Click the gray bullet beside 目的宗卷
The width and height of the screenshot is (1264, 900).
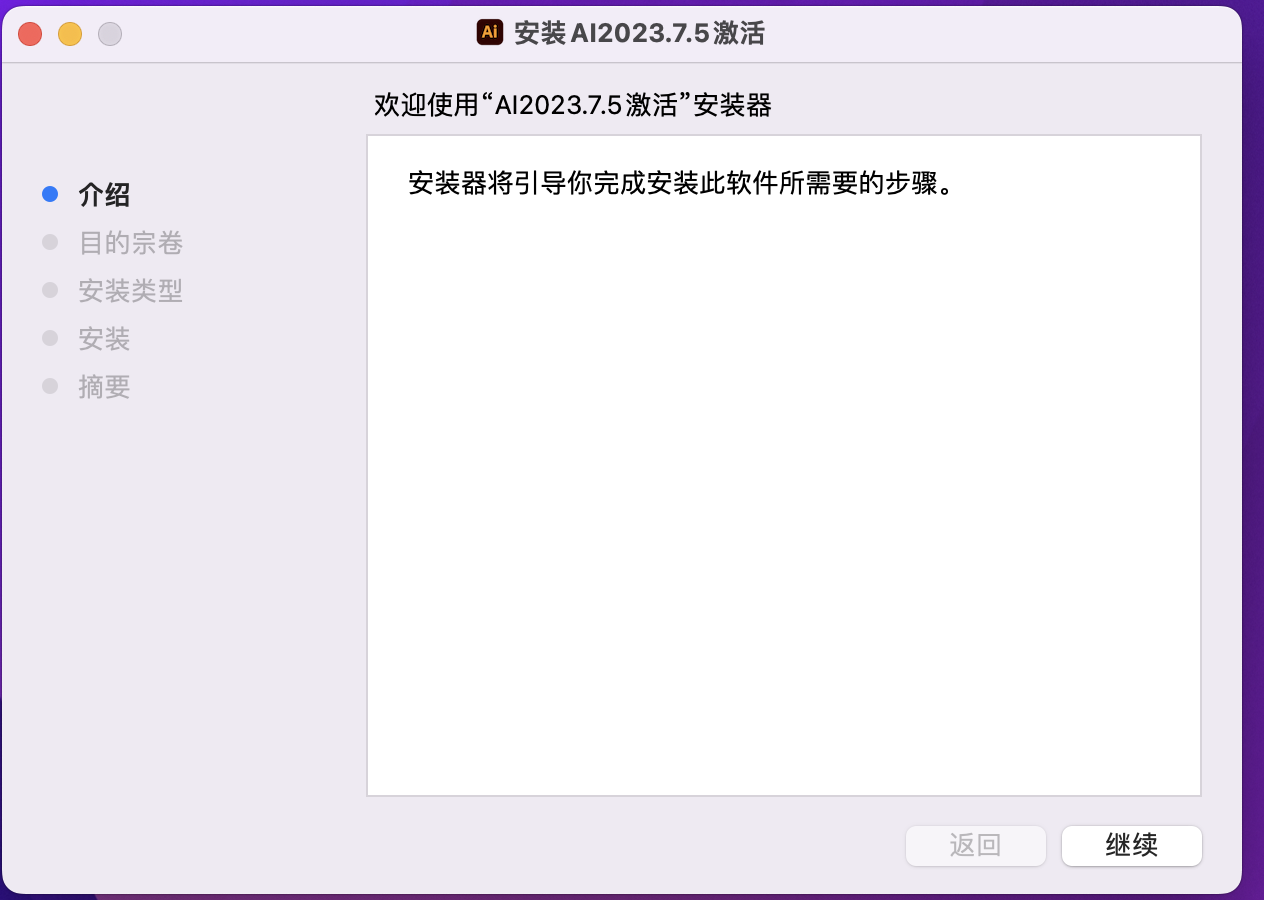coord(50,243)
